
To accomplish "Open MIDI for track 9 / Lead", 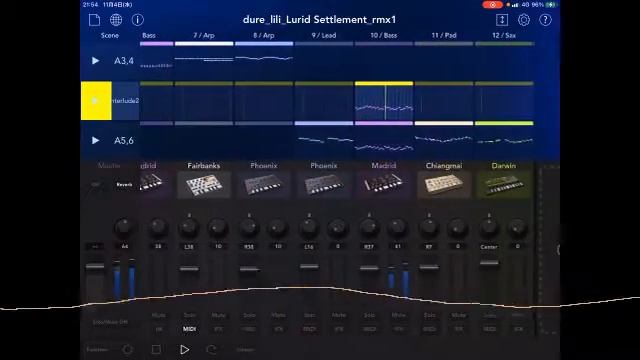I will pos(309,329).
